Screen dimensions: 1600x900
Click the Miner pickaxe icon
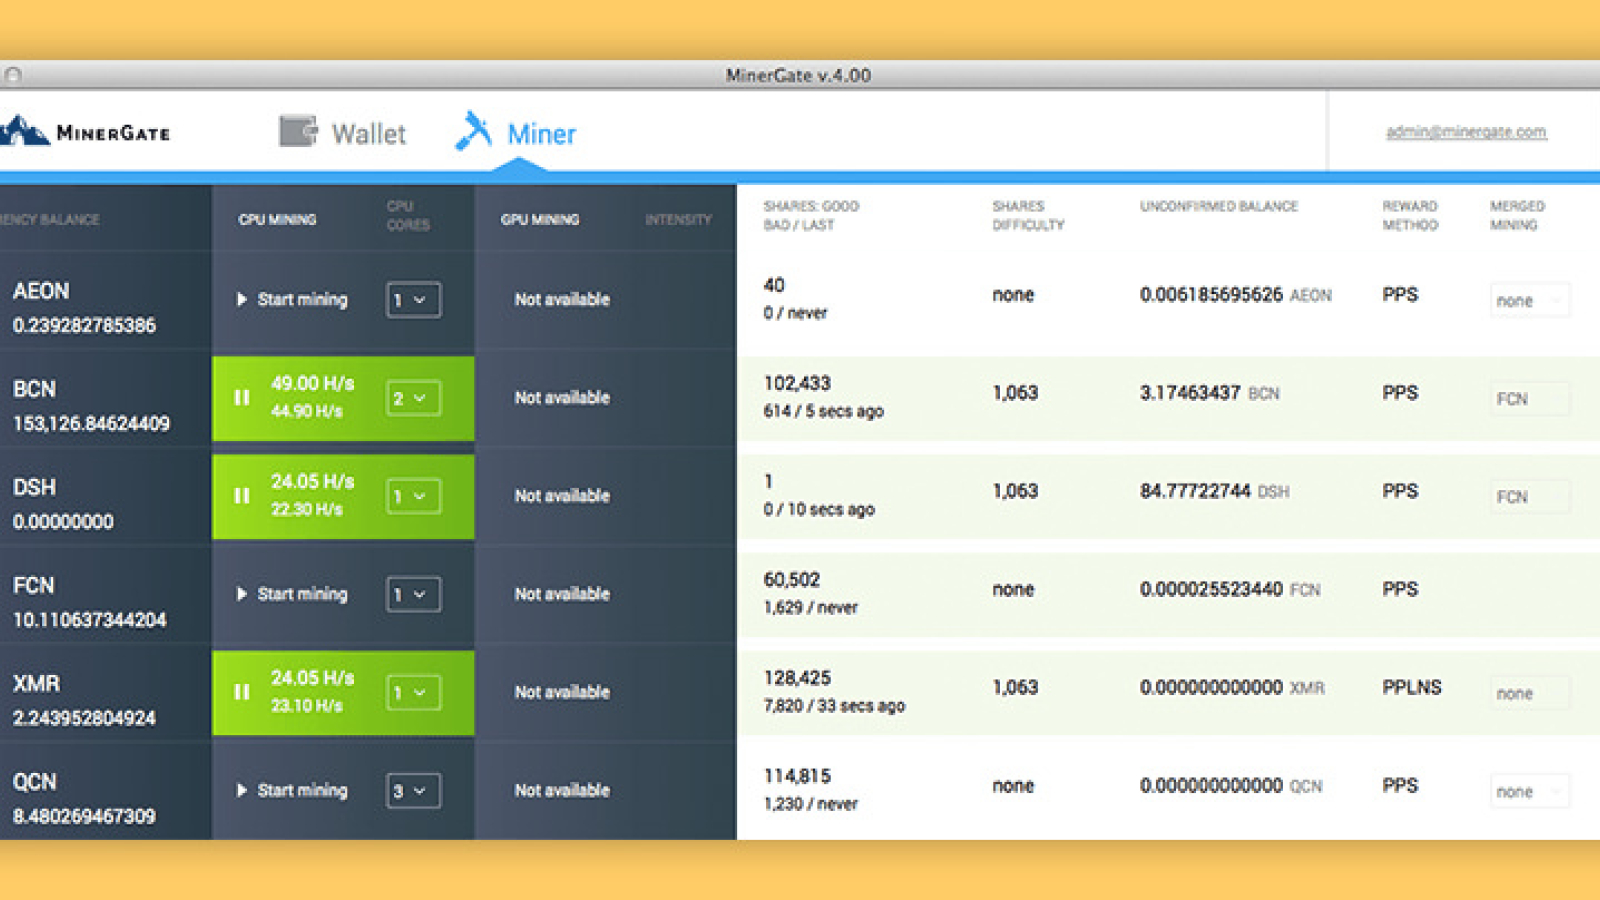coord(474,131)
